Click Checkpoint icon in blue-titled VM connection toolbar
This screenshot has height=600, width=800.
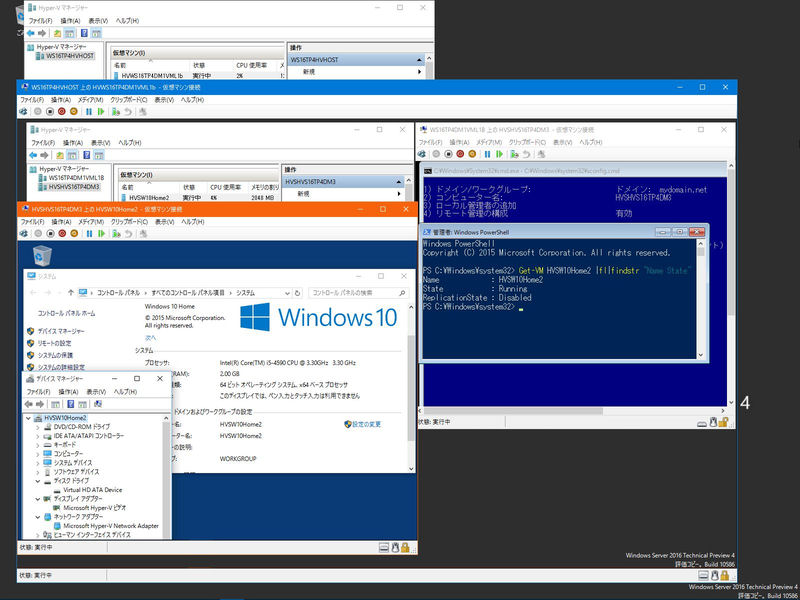[116, 111]
